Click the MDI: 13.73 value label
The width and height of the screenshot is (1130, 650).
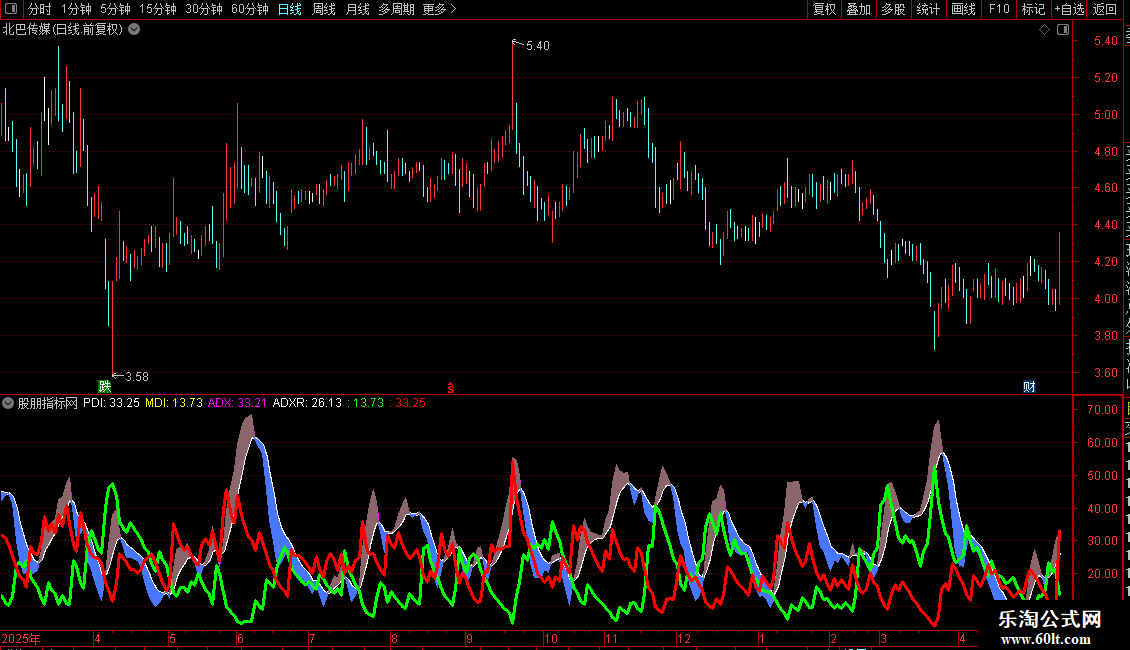coord(174,403)
